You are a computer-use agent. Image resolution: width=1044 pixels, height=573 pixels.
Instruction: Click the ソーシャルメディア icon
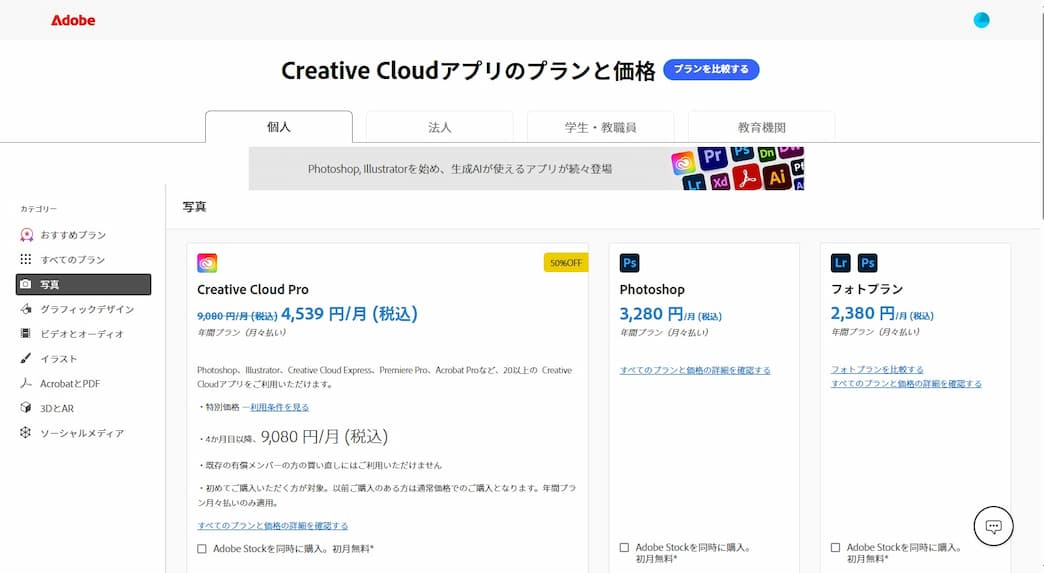coord(26,433)
